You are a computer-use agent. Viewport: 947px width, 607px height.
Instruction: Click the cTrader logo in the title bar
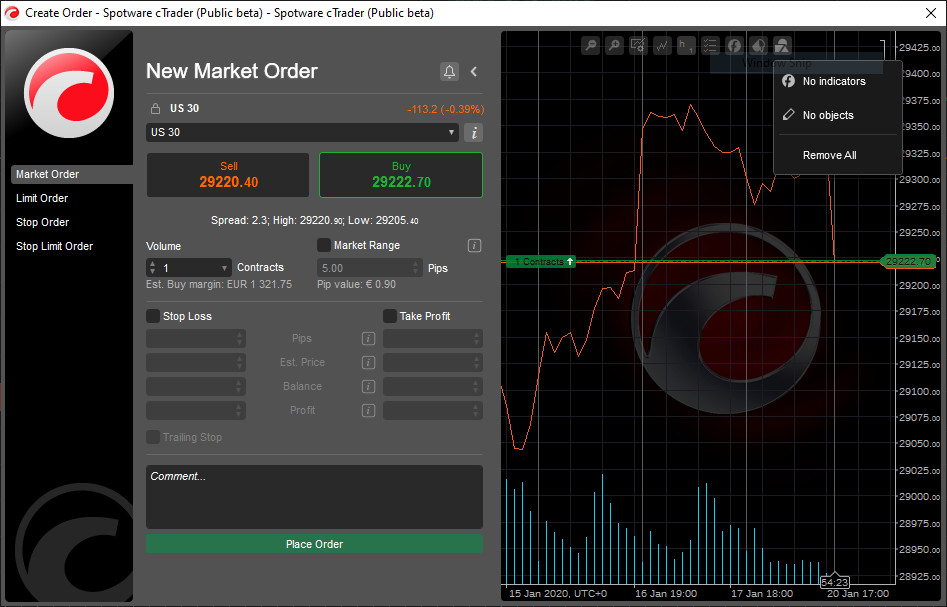tap(11, 13)
